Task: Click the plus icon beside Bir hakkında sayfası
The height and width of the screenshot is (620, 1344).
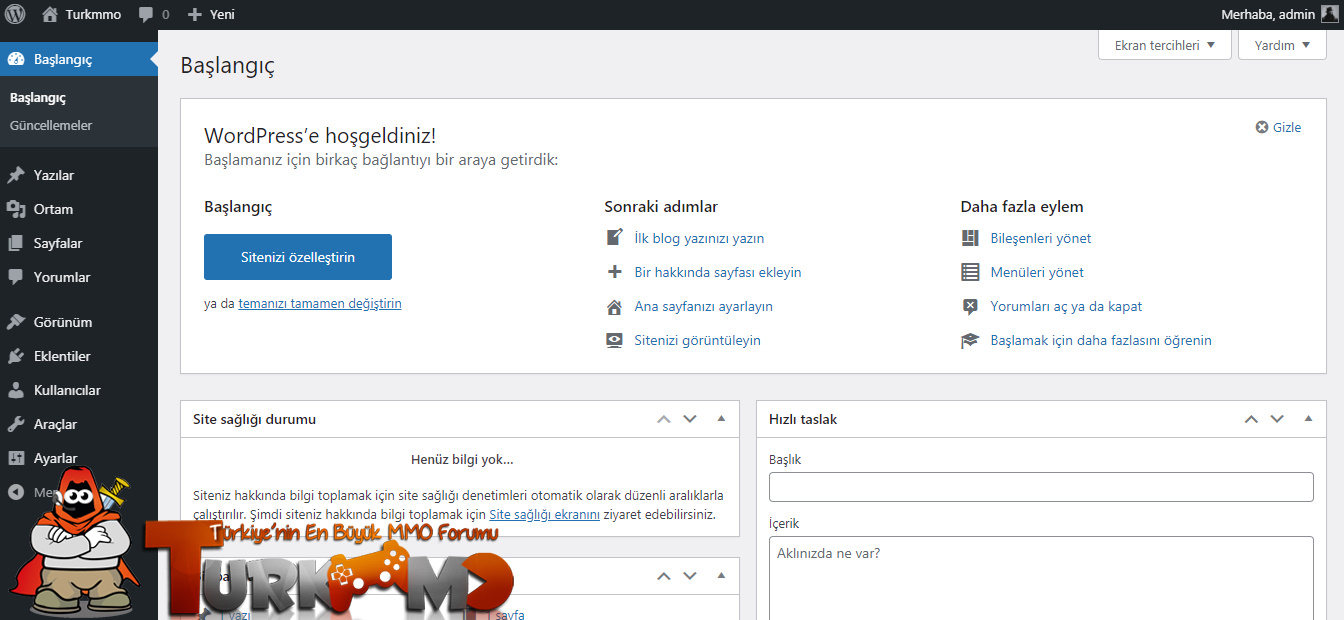Action: [x=615, y=272]
